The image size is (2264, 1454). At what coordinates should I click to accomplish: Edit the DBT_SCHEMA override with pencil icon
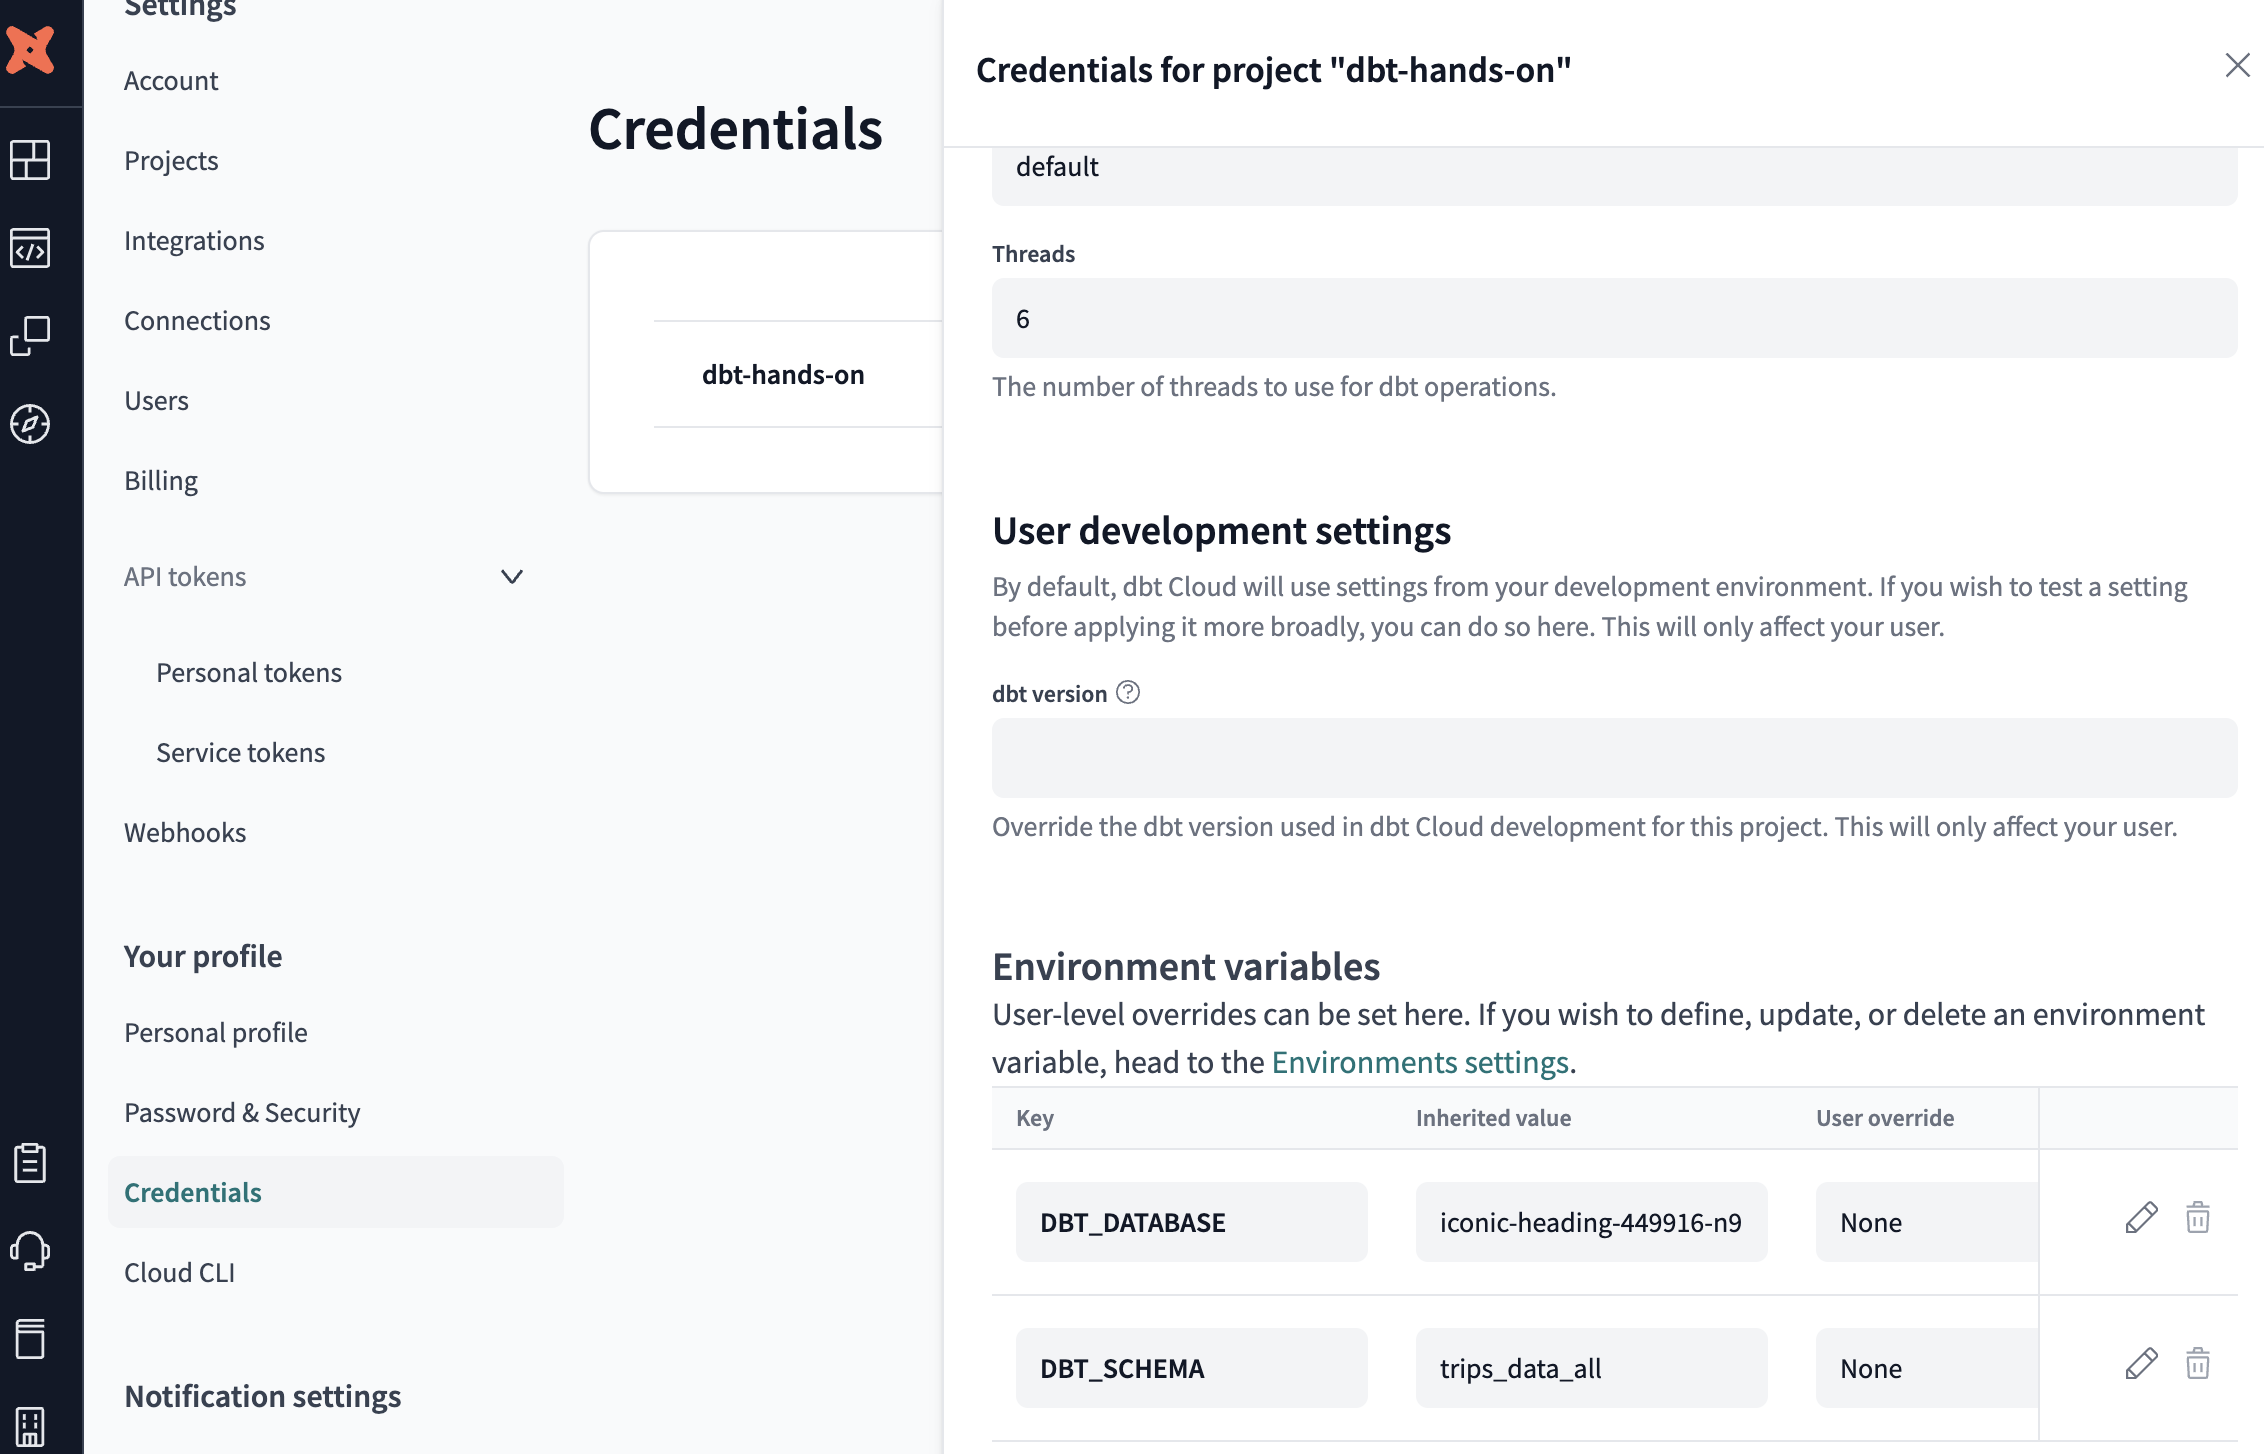[x=2141, y=1364]
